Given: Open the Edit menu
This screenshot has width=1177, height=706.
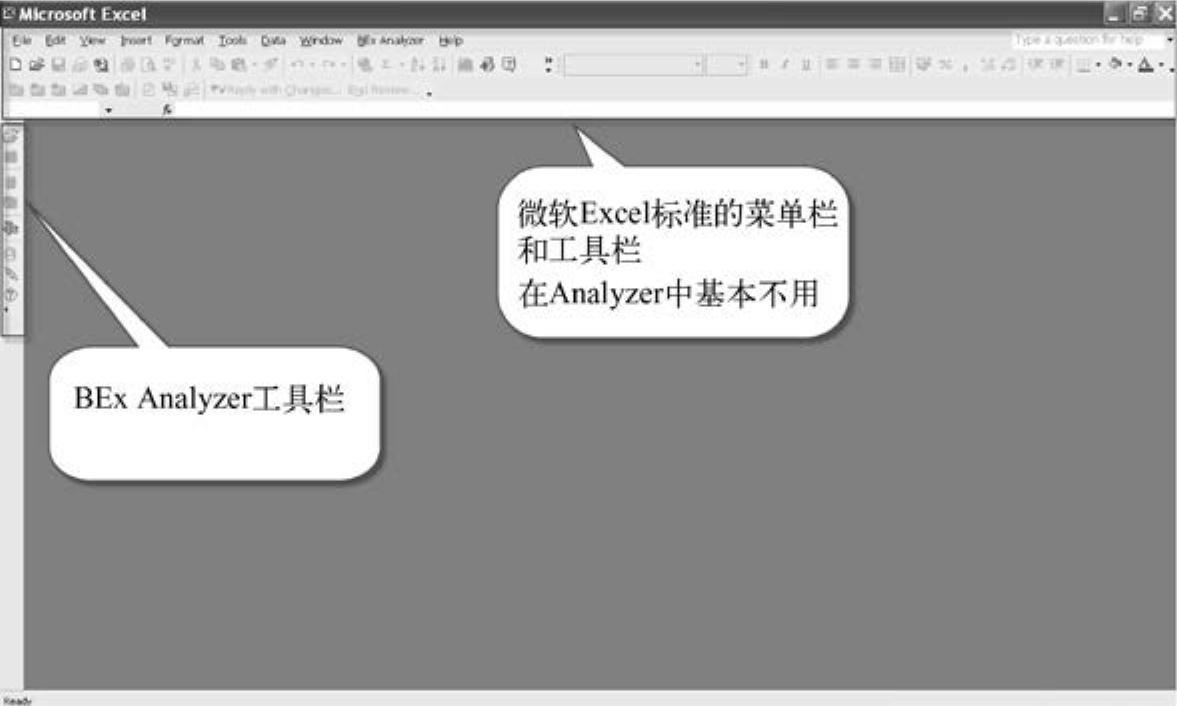Looking at the screenshot, I should [56, 41].
